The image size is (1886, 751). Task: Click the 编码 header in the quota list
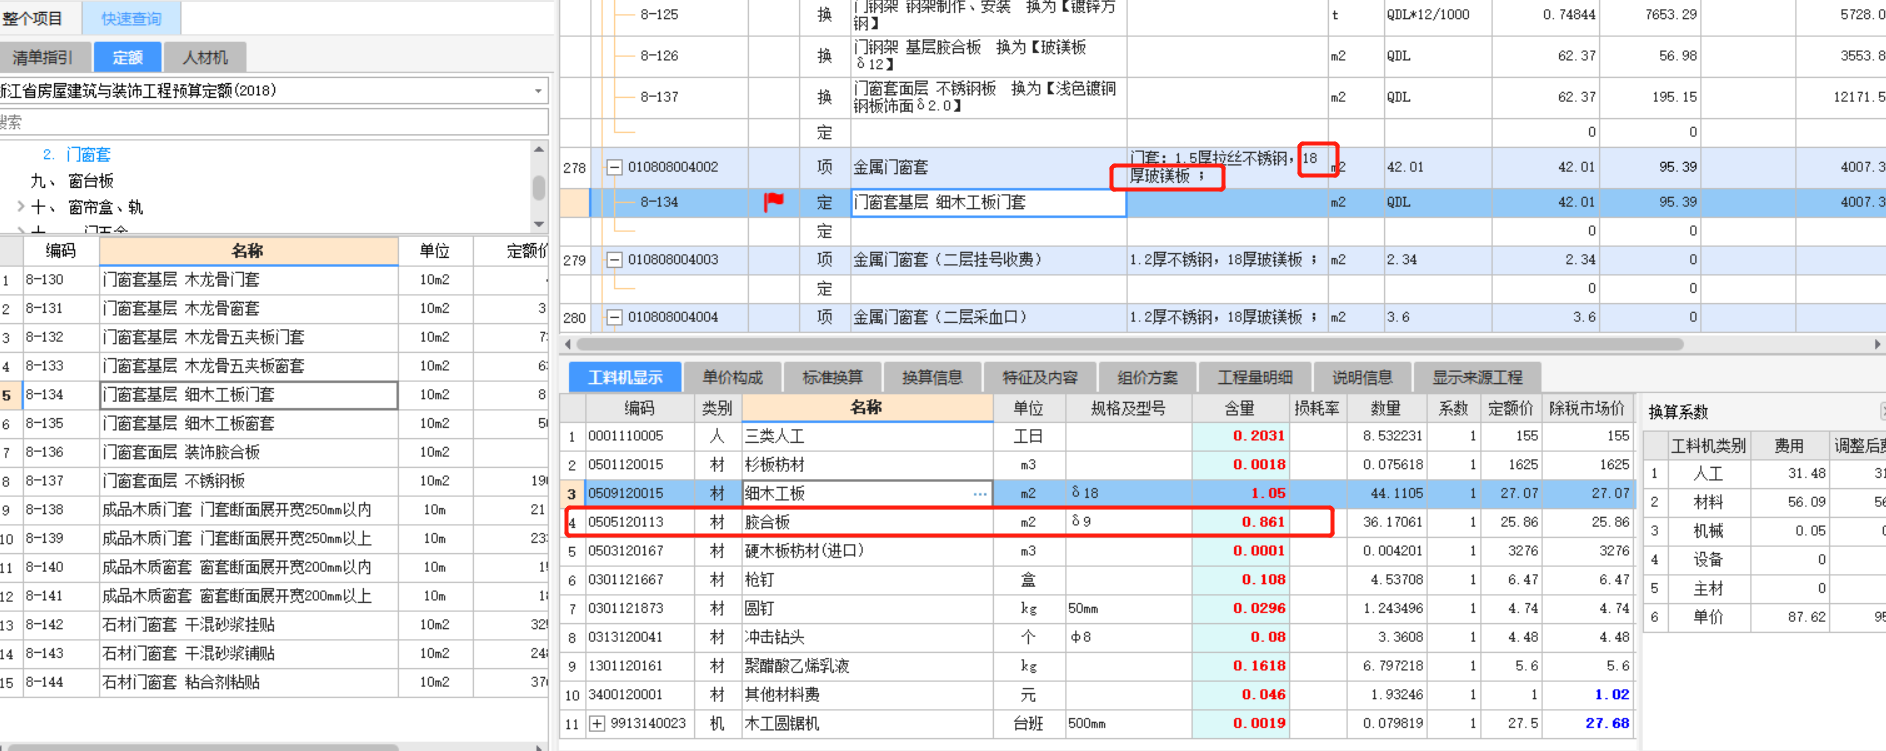coord(60,251)
